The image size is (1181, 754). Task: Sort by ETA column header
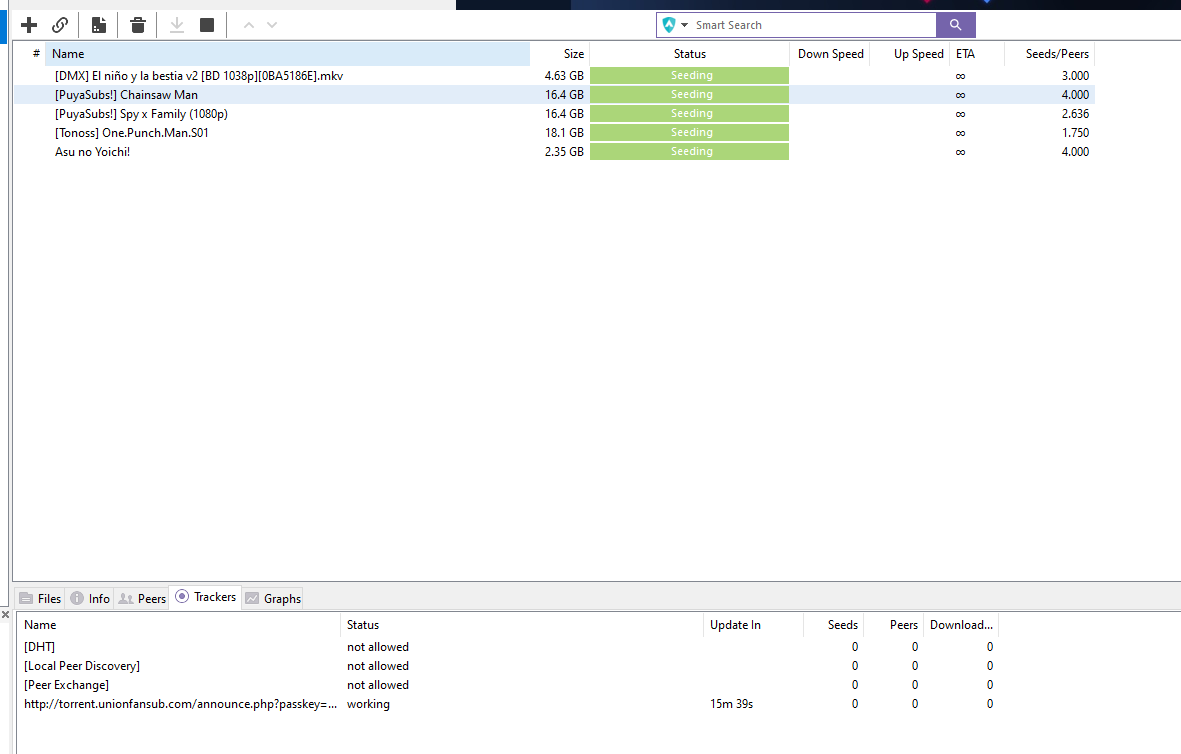(977, 54)
